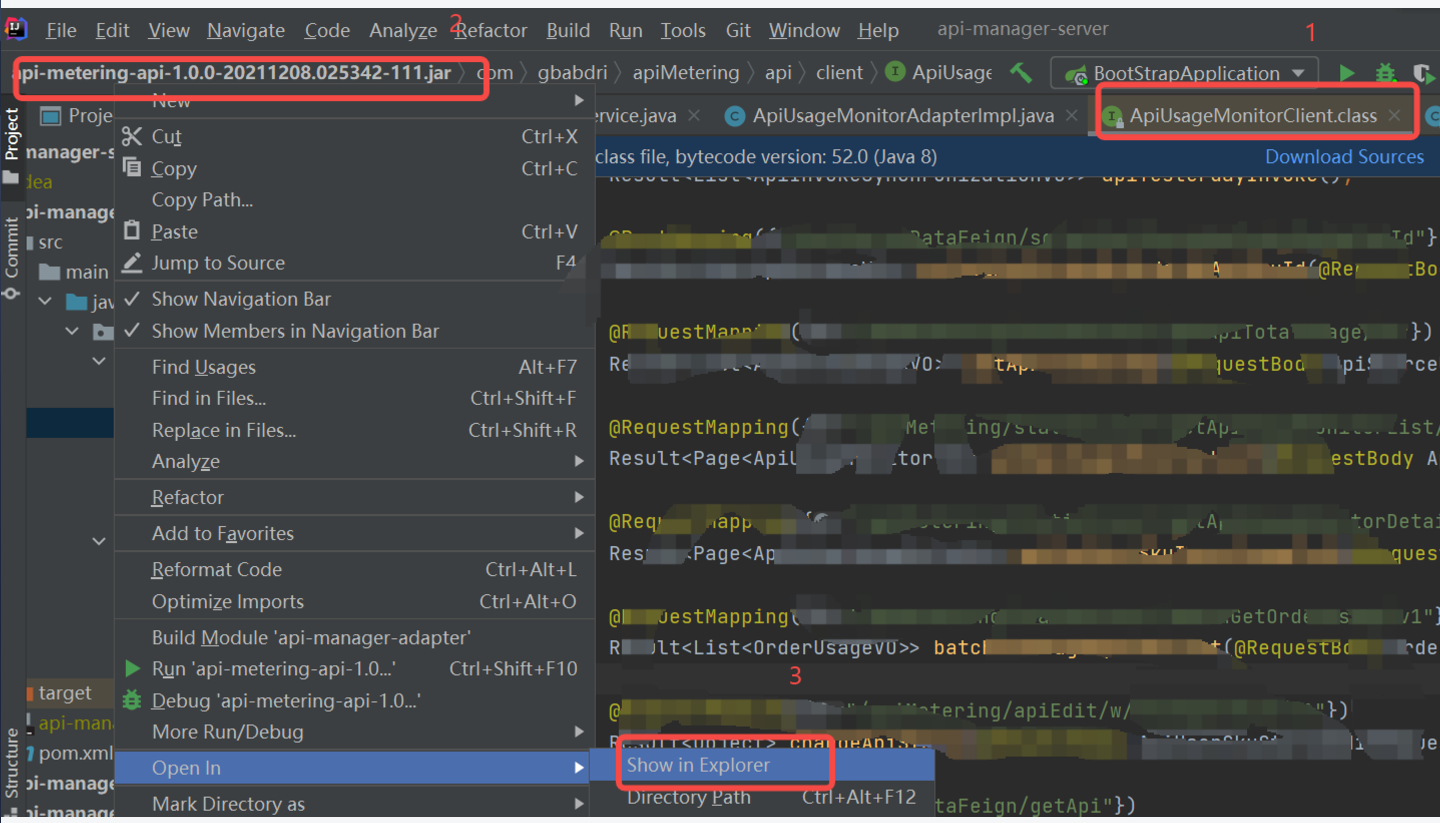Highlight Open In context menu entry
The width and height of the screenshot is (1440, 823).
click(x=355, y=768)
